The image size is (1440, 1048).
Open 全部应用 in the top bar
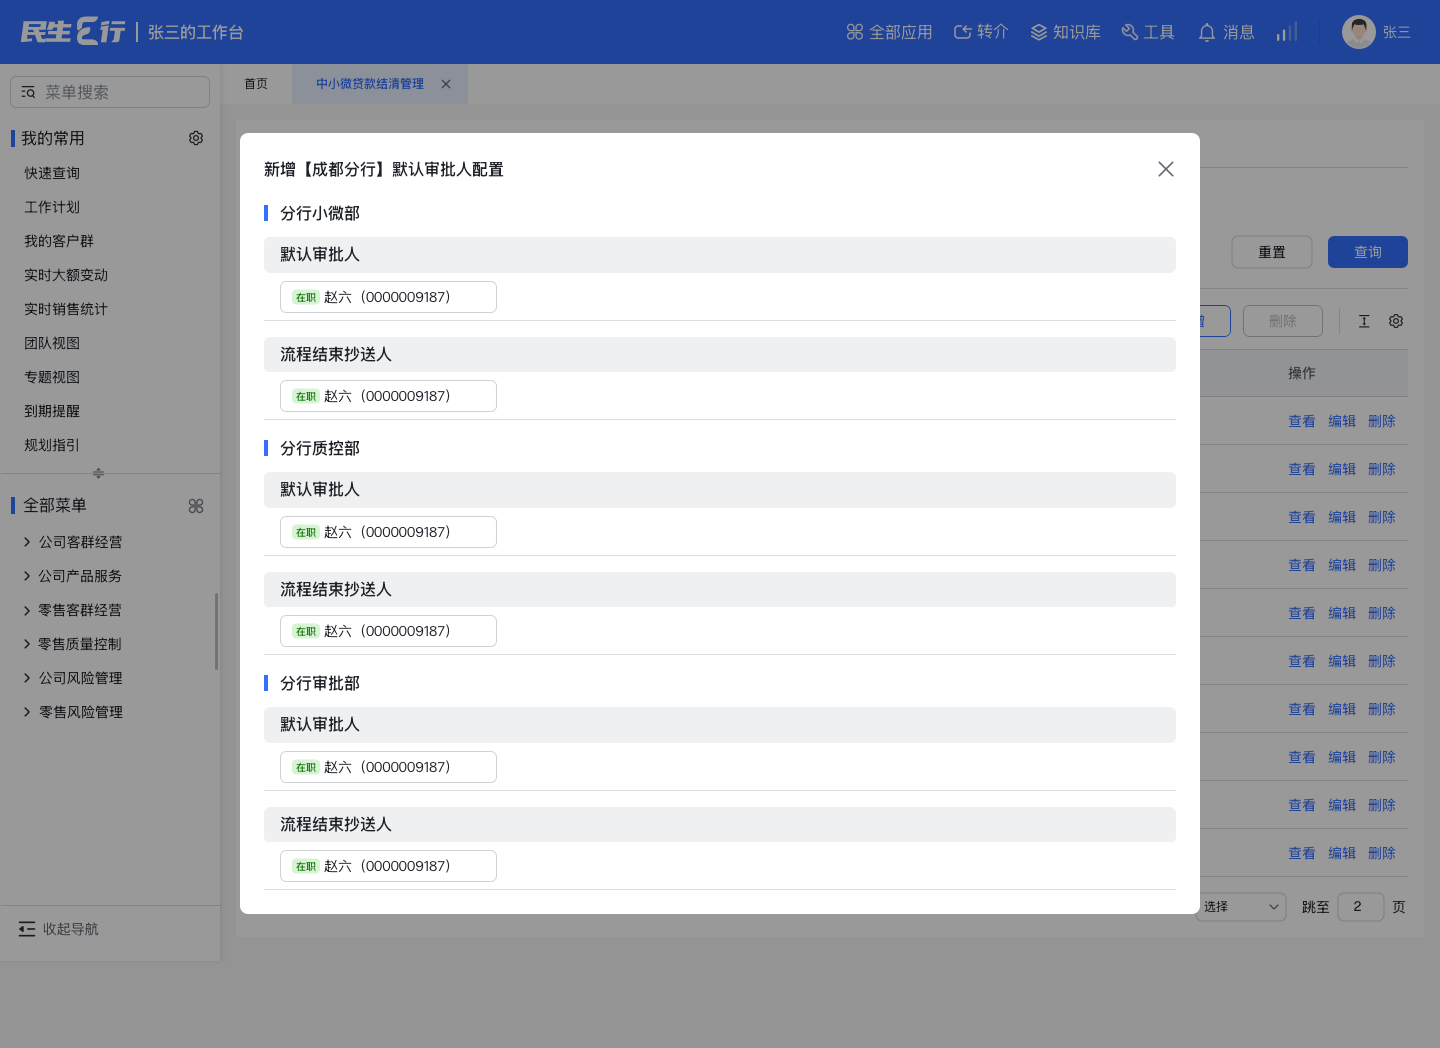click(889, 32)
